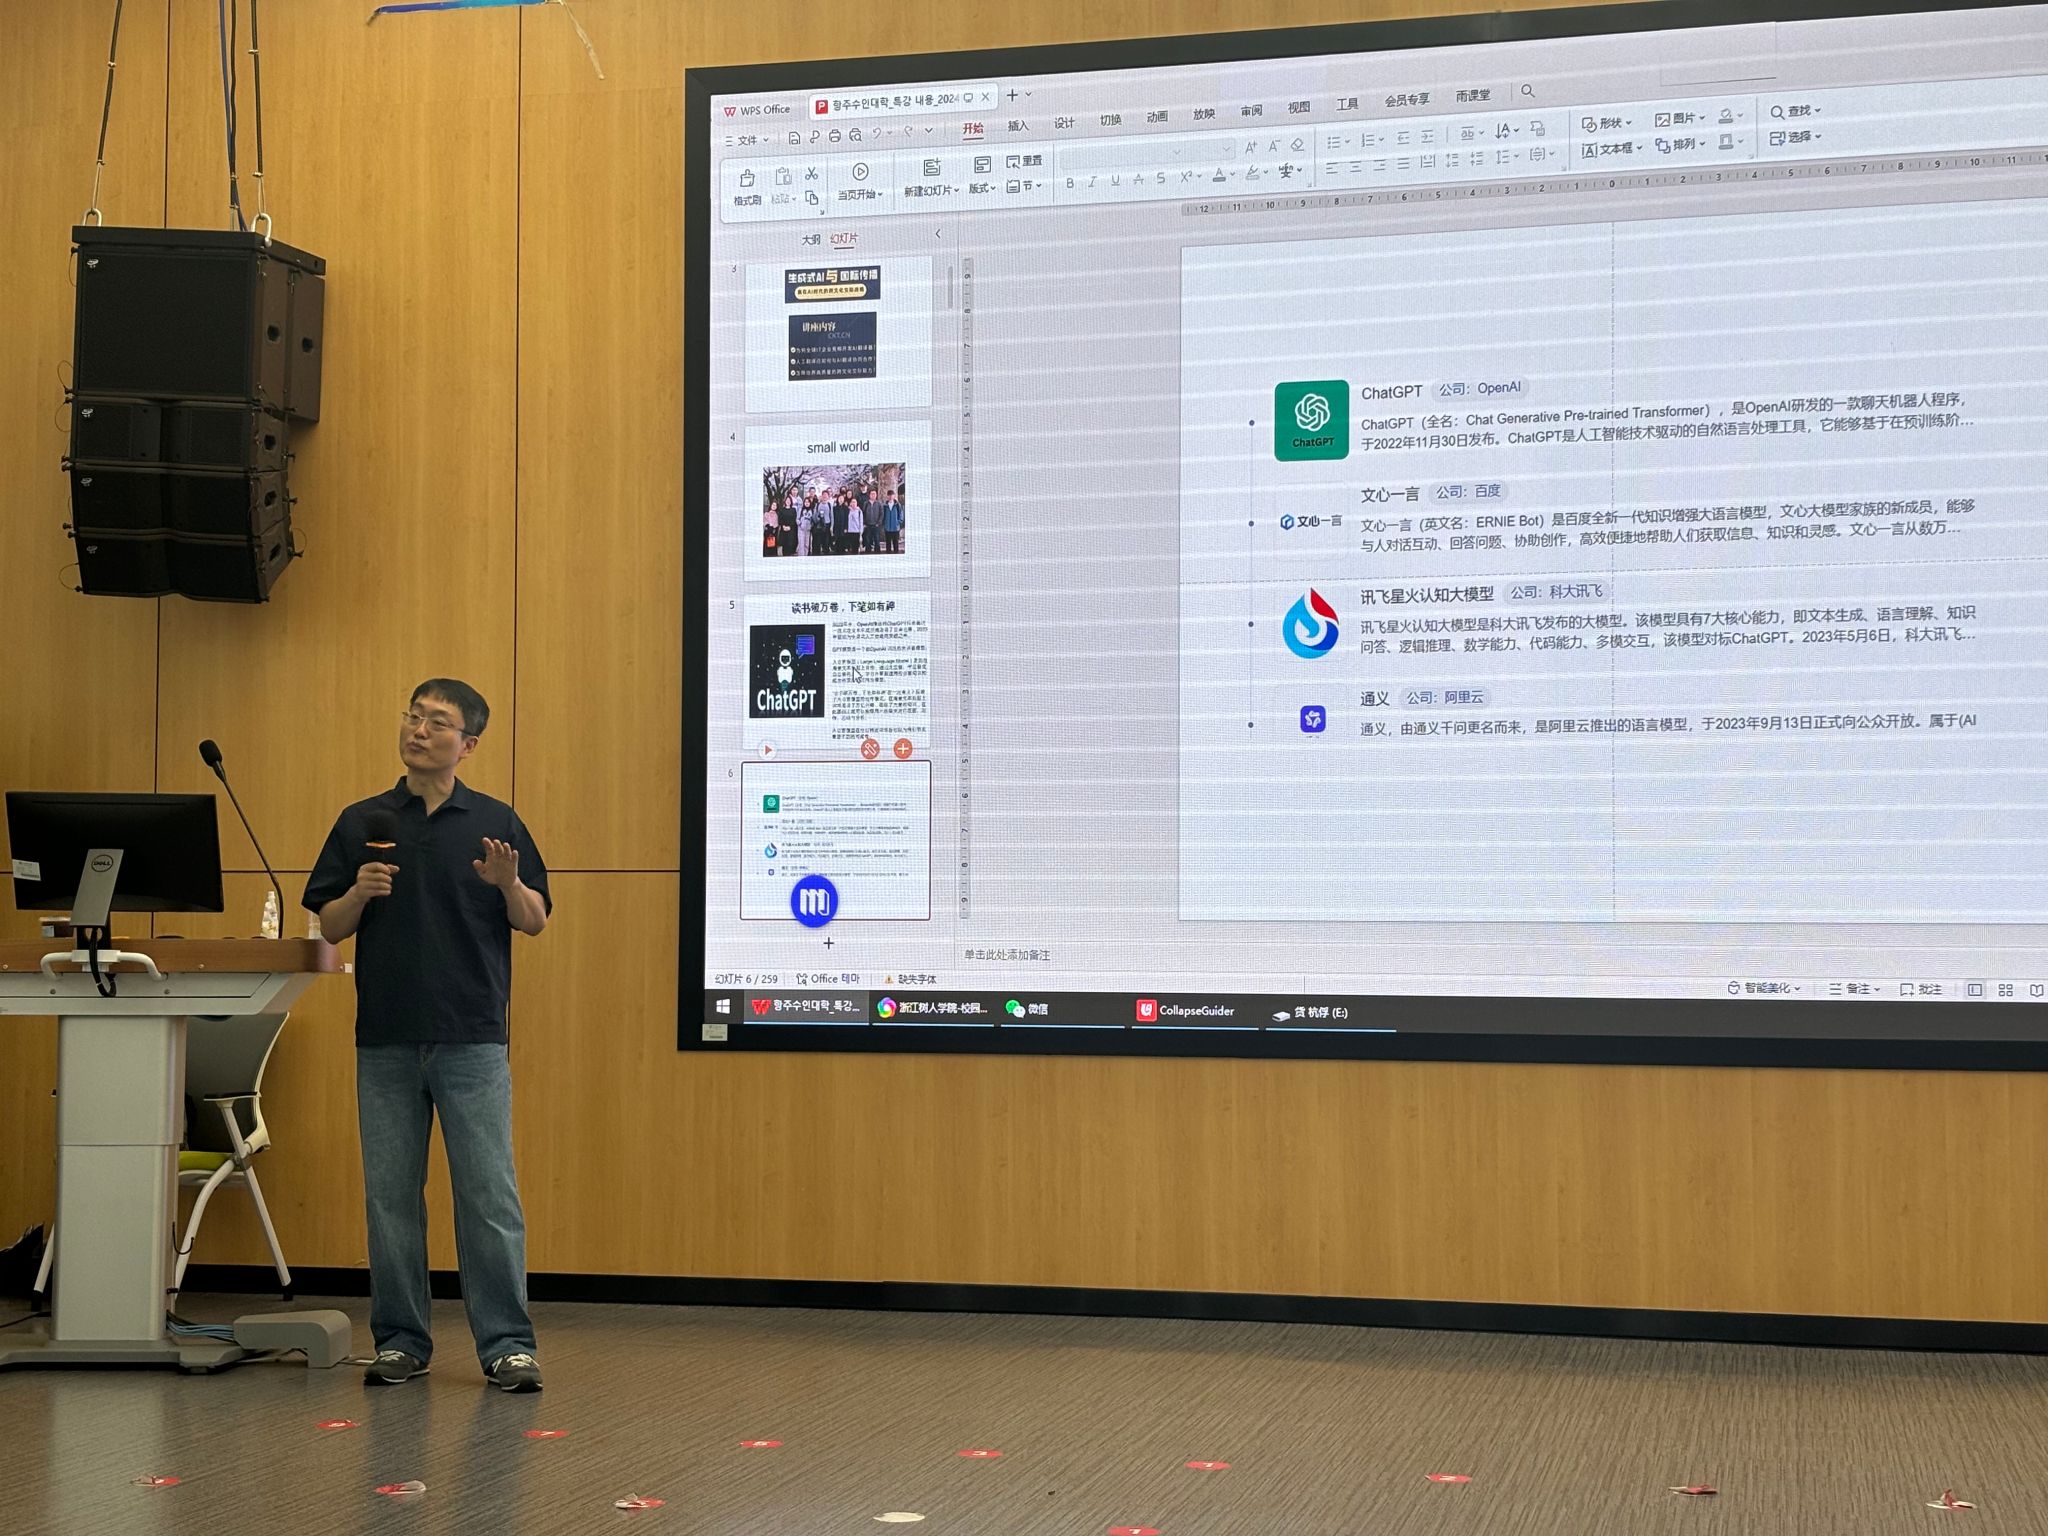Click the Increase Font Size A+ icon
This screenshot has width=2048, height=1536.
(x=1250, y=147)
